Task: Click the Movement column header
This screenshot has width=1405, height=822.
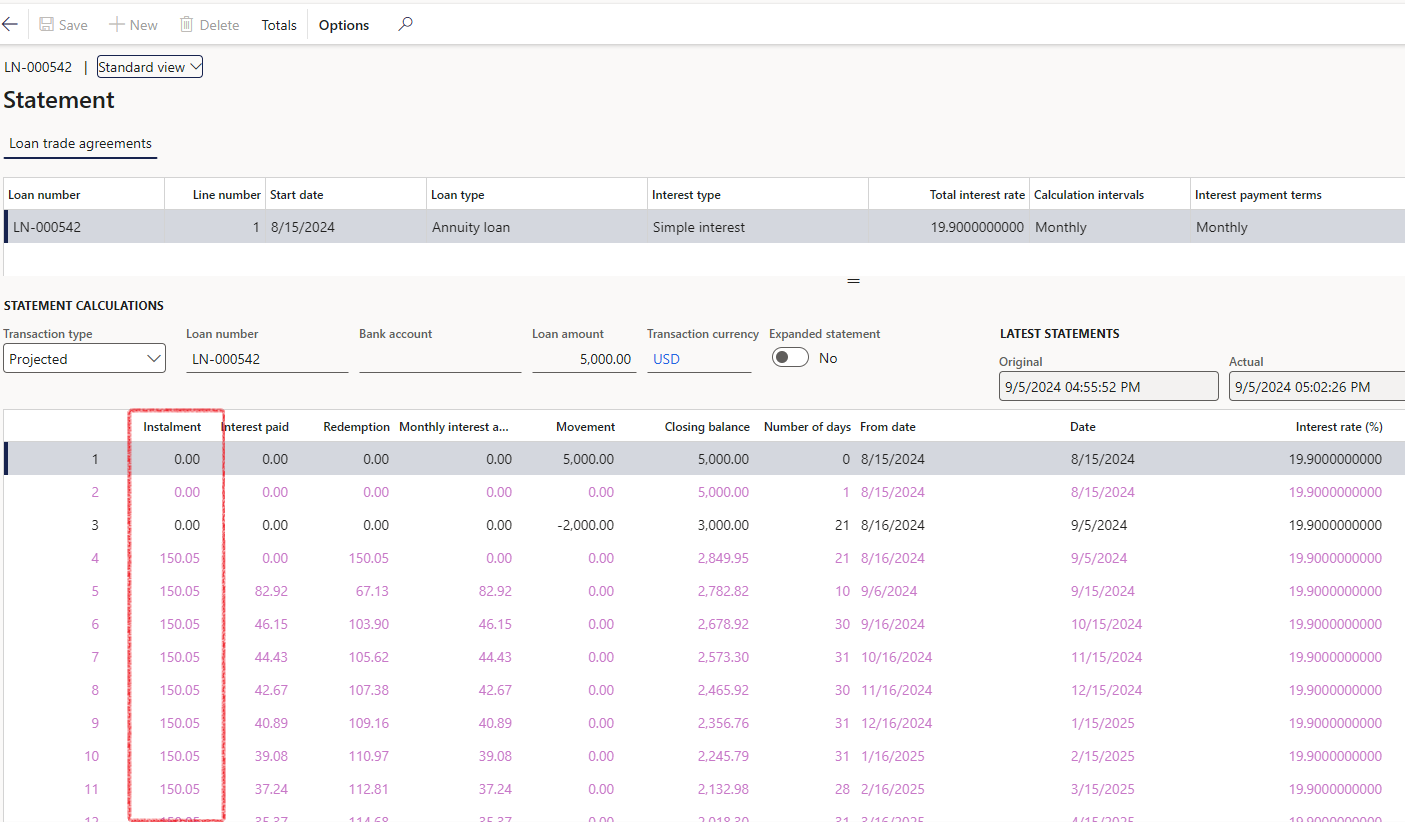Action: pos(585,427)
